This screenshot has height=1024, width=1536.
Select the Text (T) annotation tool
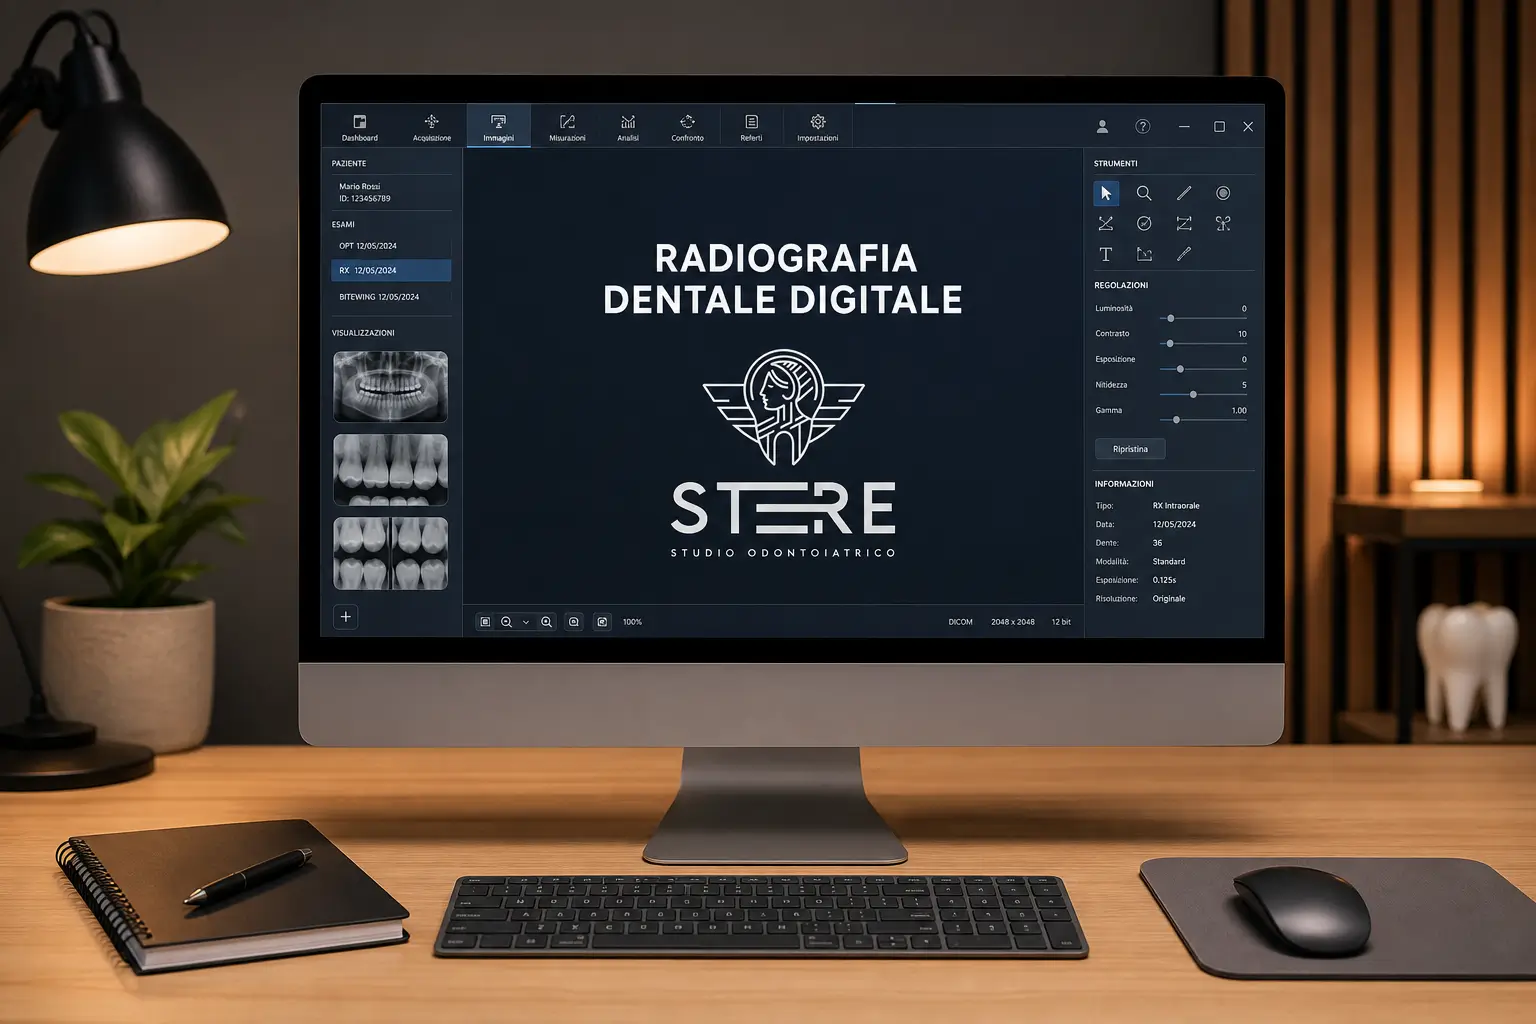[x=1106, y=254]
